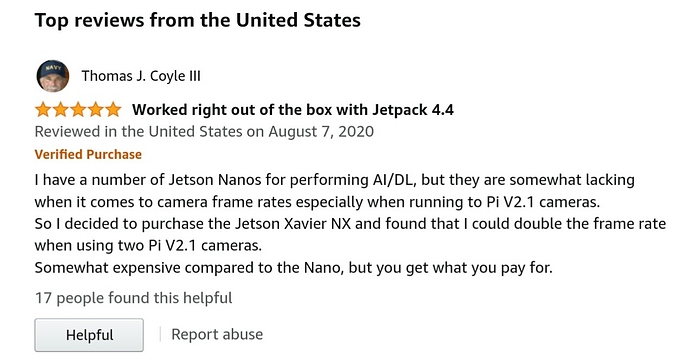The height and width of the screenshot is (363, 690).
Task: Click the review date August 7, 2020
Action: (x=321, y=132)
